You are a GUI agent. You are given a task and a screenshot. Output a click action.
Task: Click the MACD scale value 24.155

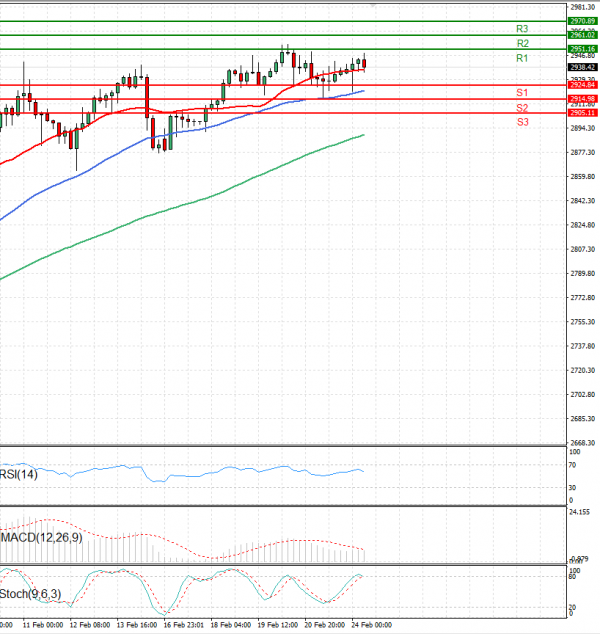click(x=579, y=512)
